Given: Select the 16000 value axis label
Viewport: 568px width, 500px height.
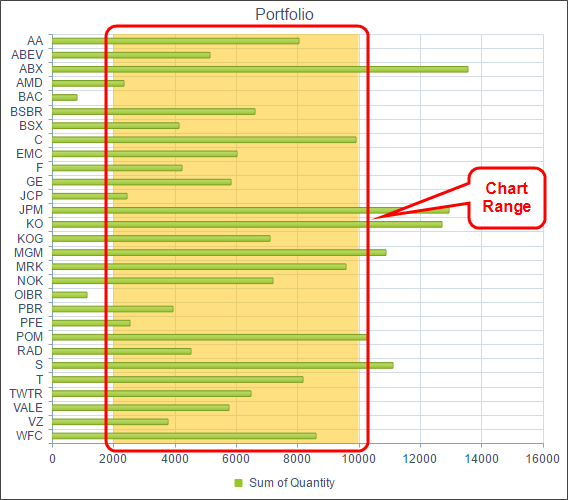Looking at the screenshot, I should pos(543,459).
